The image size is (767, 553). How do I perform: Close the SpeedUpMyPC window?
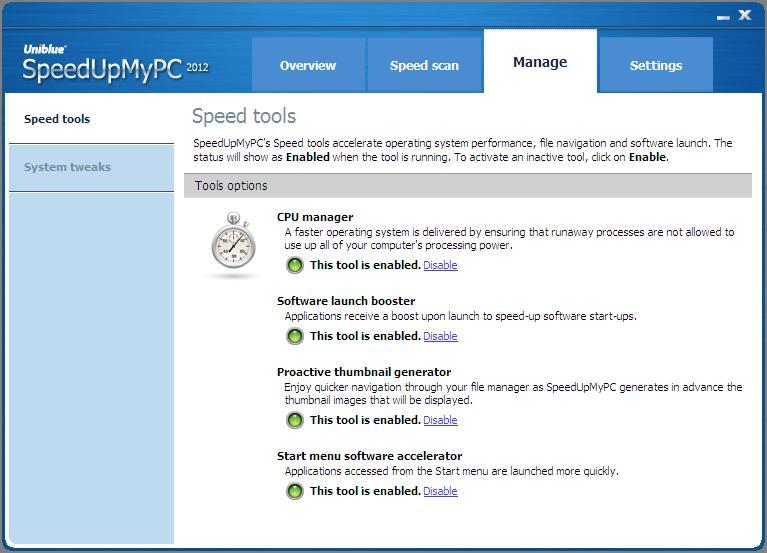(x=745, y=15)
